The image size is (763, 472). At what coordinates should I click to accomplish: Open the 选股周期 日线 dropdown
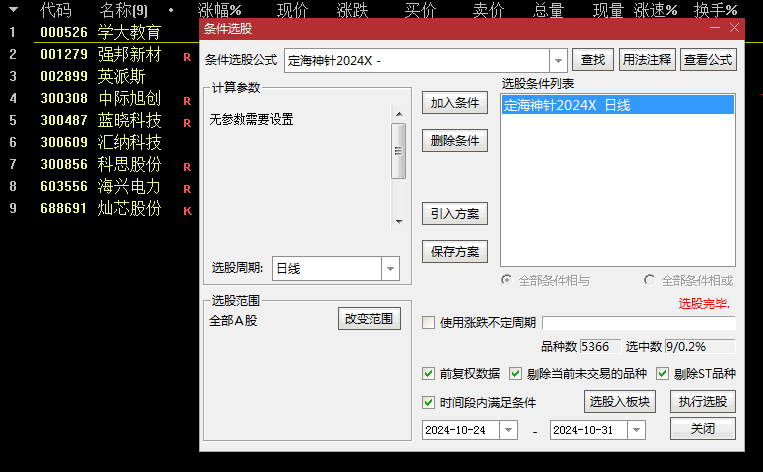(x=390, y=269)
